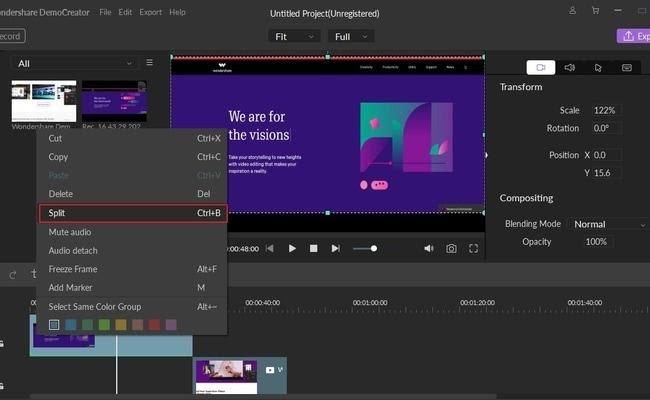Open the cursor properties tab
The width and height of the screenshot is (650, 400).
[x=598, y=68]
